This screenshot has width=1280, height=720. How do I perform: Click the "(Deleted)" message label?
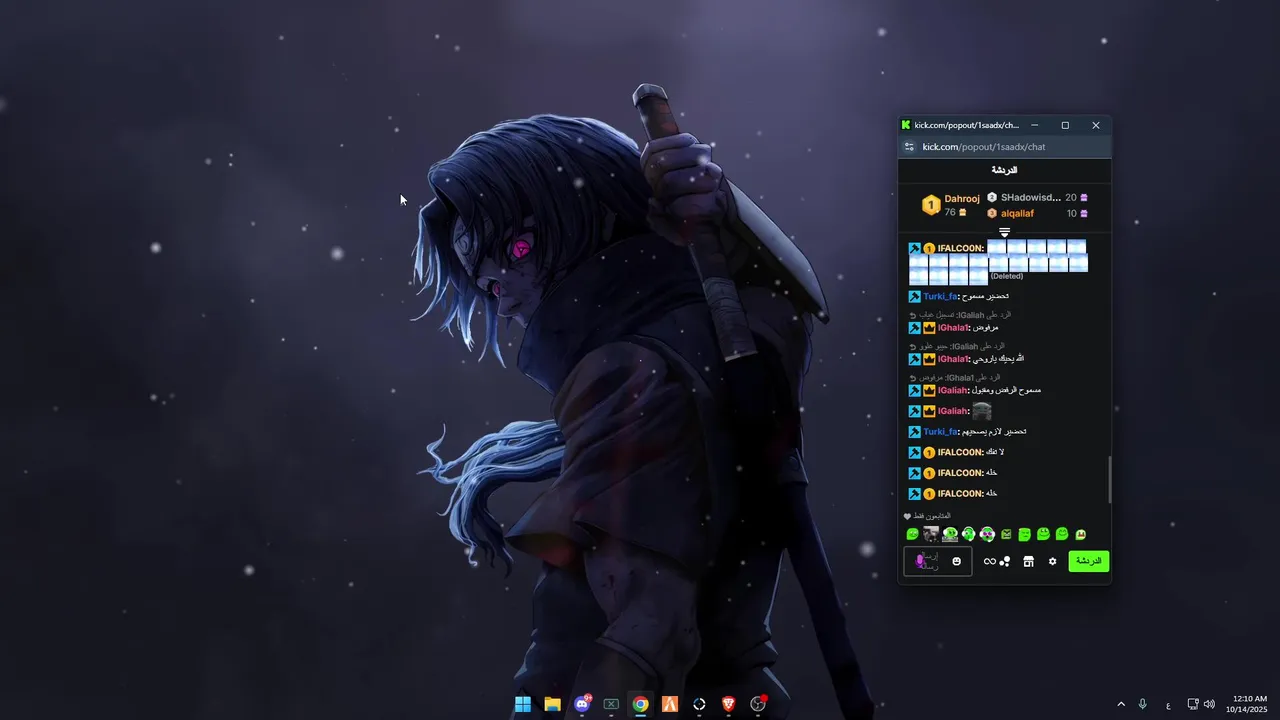[1007, 276]
